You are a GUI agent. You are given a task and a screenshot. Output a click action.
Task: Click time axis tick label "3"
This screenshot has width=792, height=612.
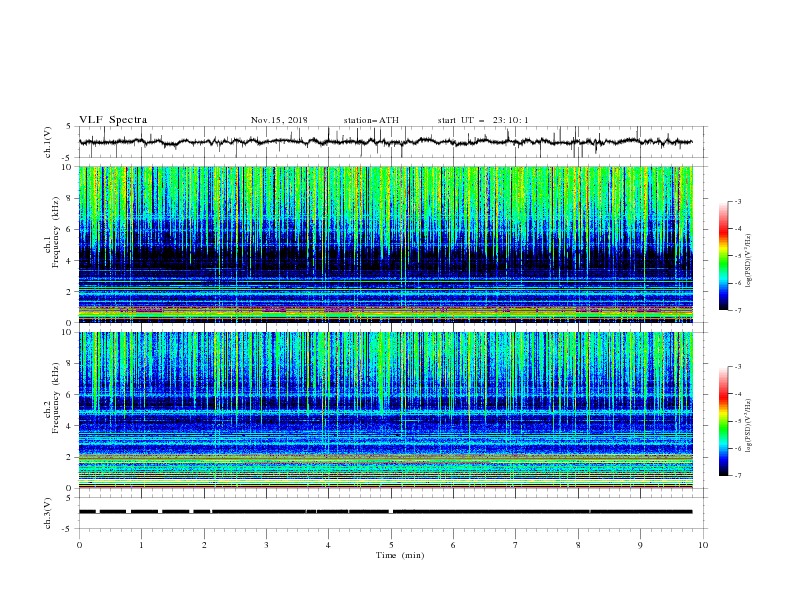tap(266, 545)
